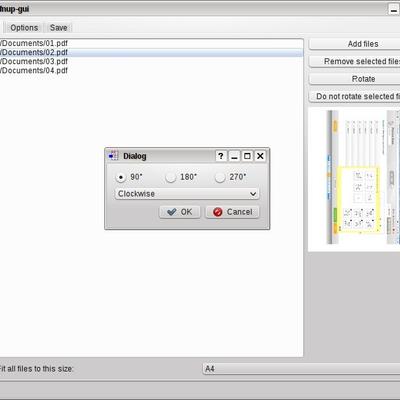
Task: Open the A4 page size dropdown
Action: coord(301,369)
